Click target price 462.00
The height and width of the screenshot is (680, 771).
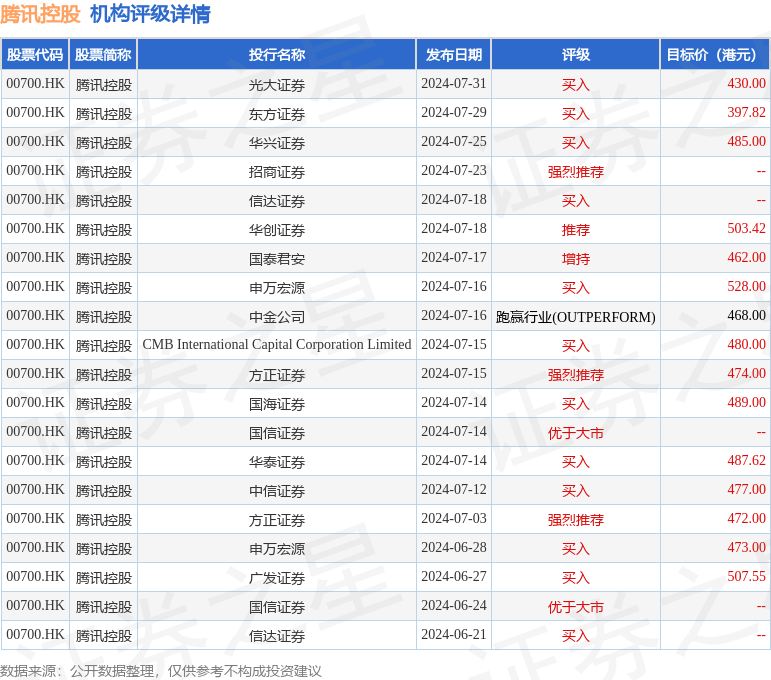pos(746,258)
